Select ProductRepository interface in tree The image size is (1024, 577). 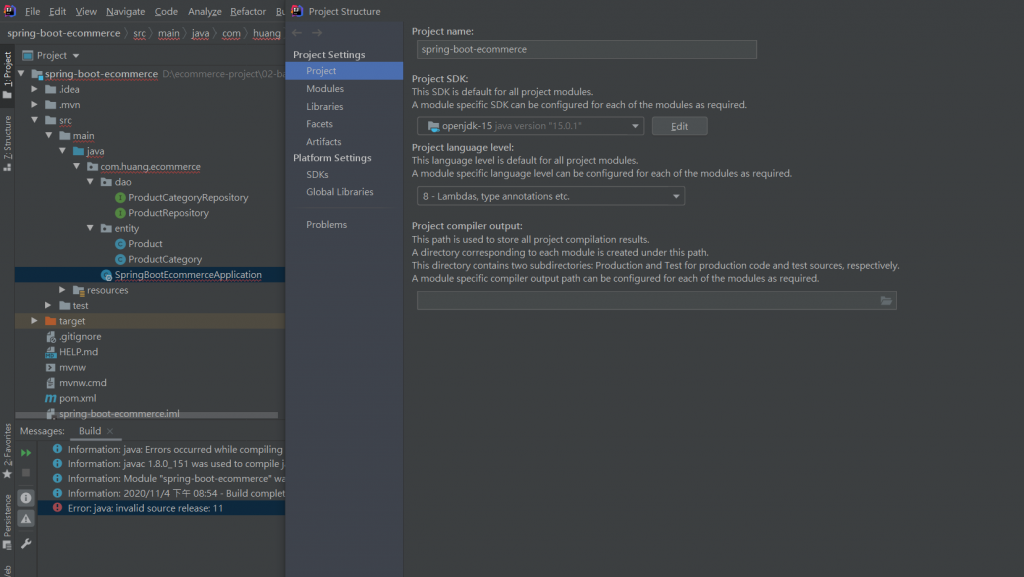[x=168, y=213]
